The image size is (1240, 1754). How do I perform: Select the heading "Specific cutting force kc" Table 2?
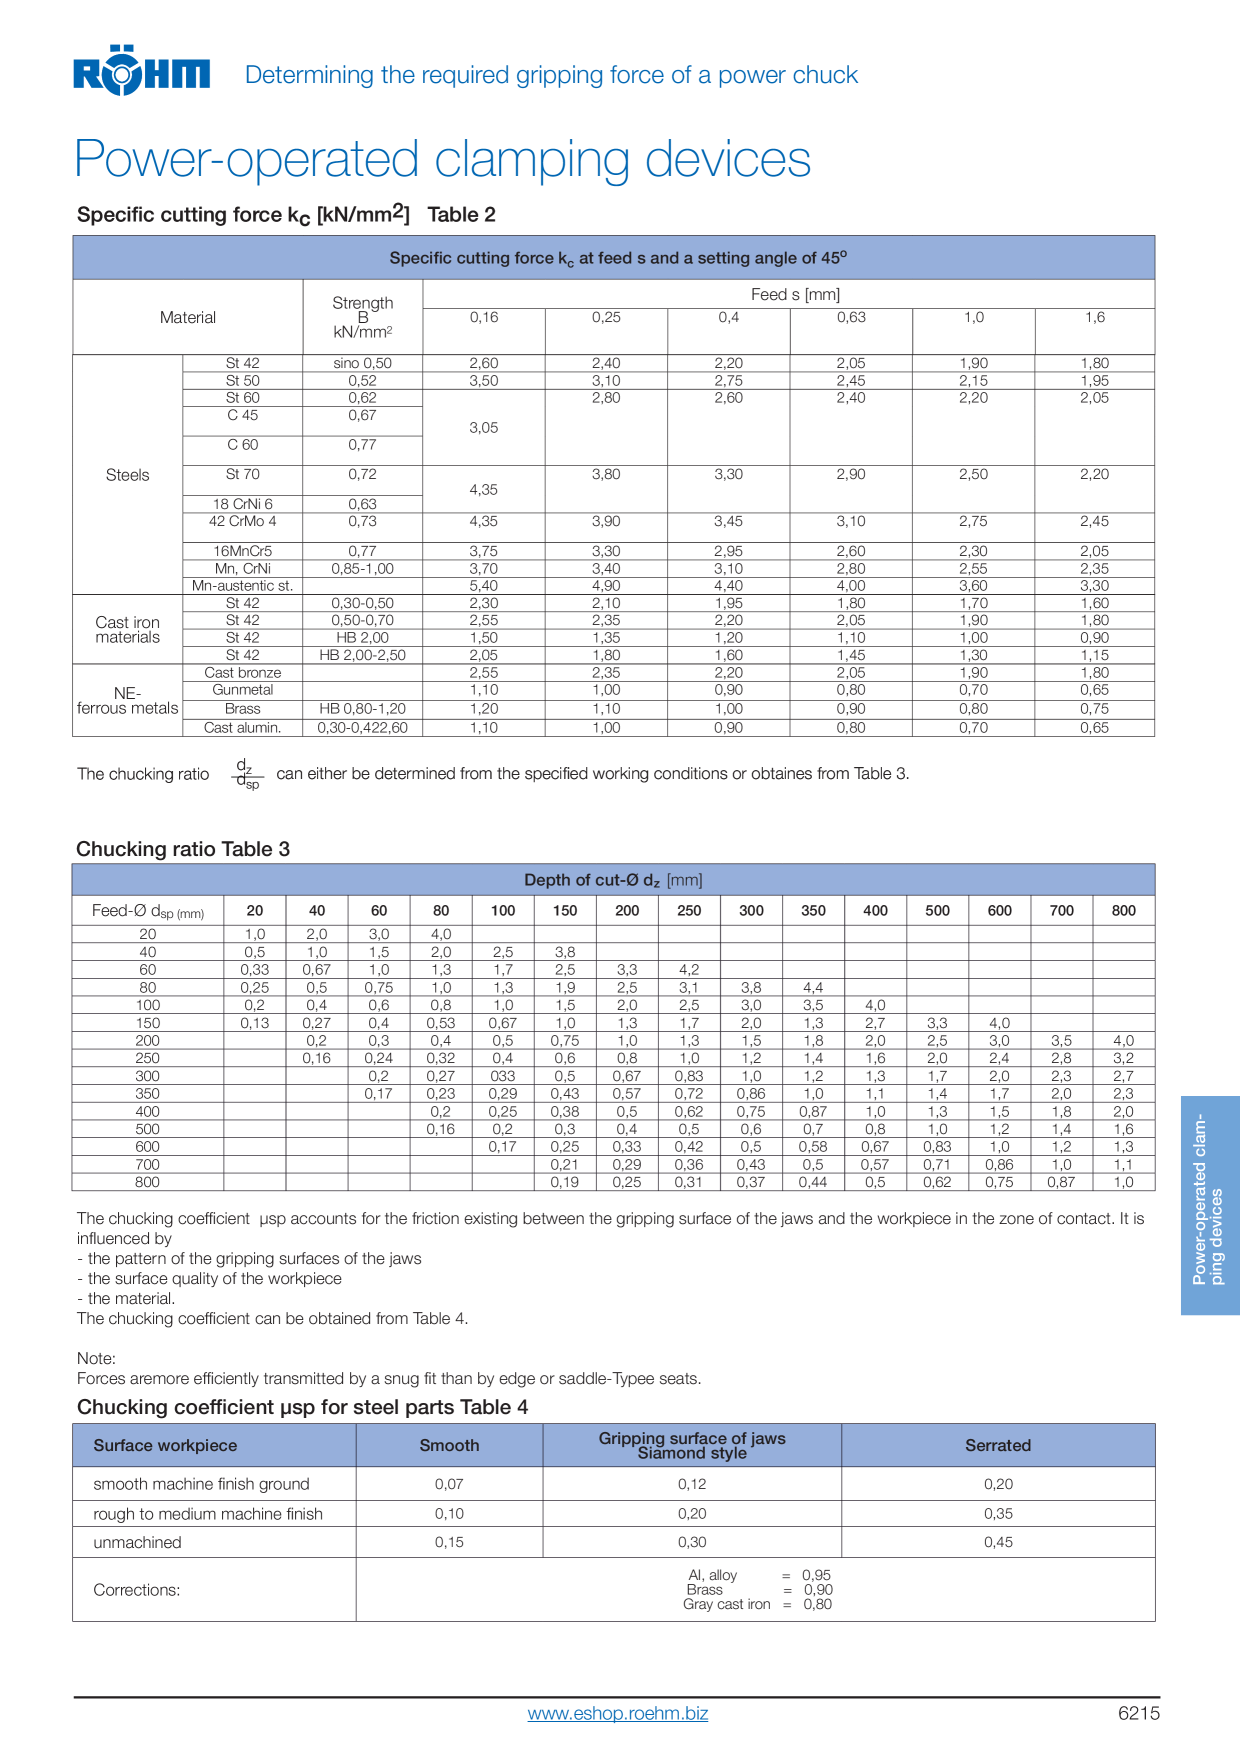286,214
